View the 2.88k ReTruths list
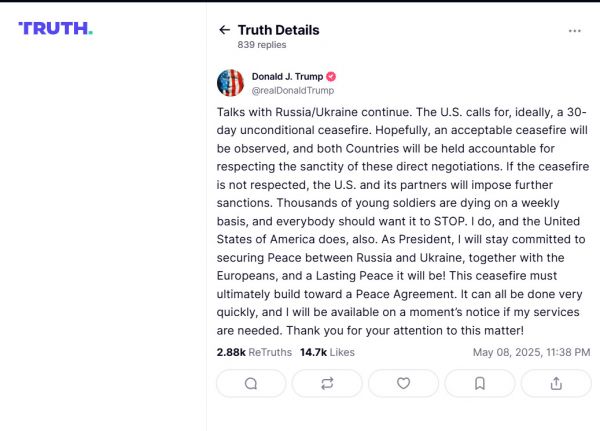Screen dimensions: 600x431 click(x=253, y=352)
